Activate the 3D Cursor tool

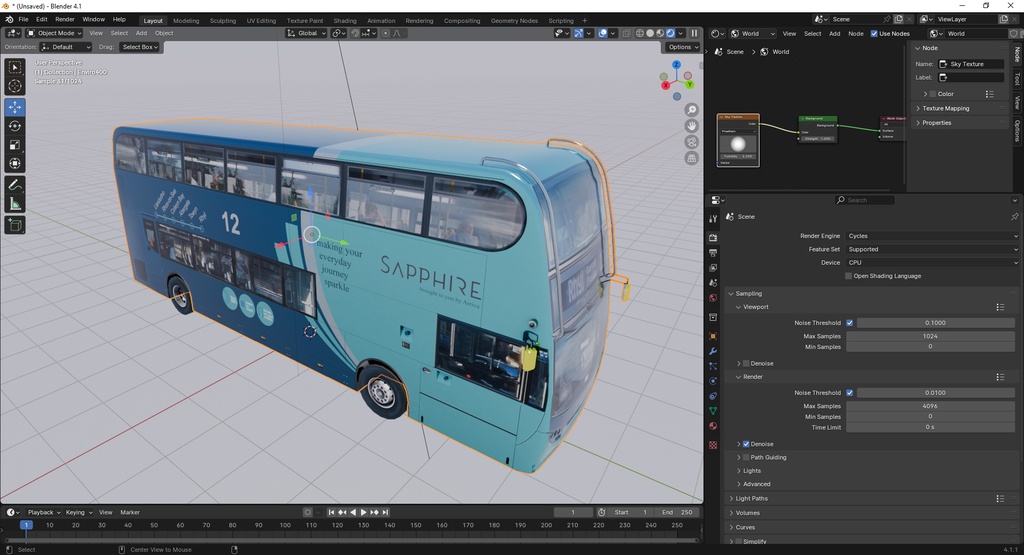tap(15, 86)
